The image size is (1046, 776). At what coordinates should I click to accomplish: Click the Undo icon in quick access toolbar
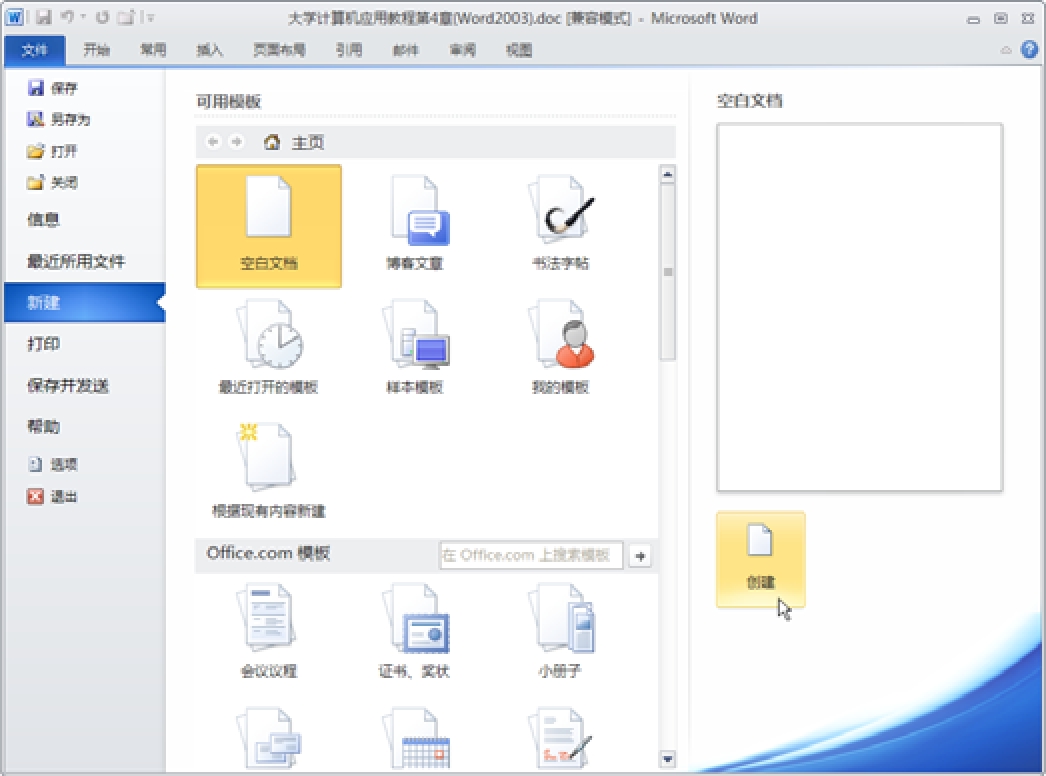pos(67,17)
